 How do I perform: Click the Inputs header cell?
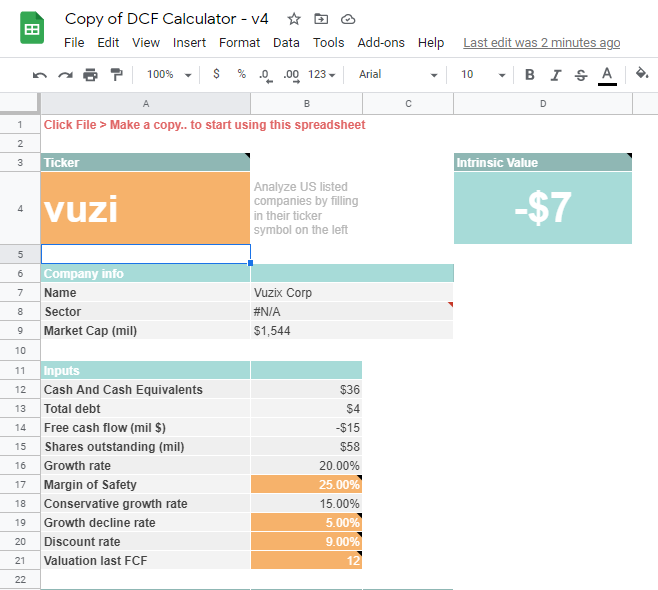click(146, 371)
